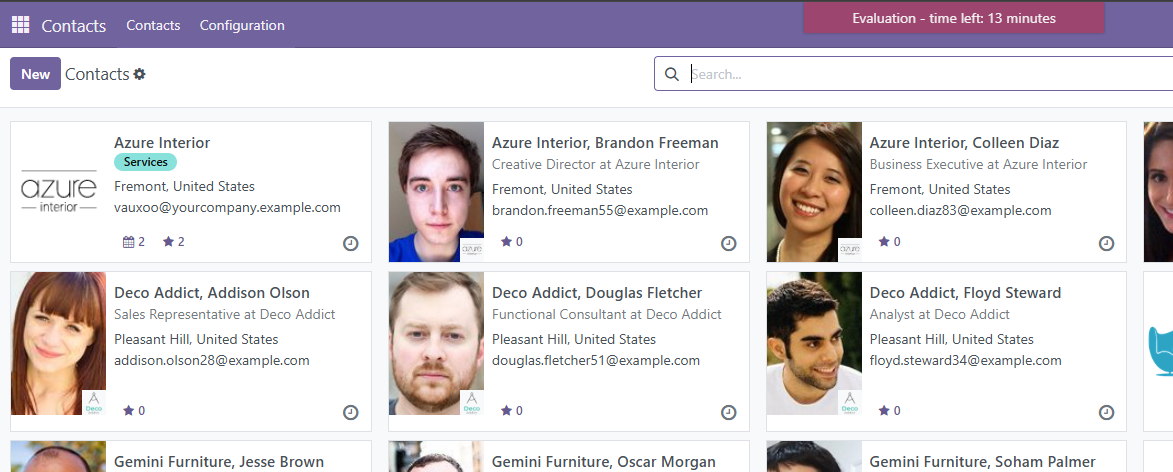Screen dimensions: 1173x472
Task: Click 'Sales Representative at Deco Addict' text
Action: (225, 315)
